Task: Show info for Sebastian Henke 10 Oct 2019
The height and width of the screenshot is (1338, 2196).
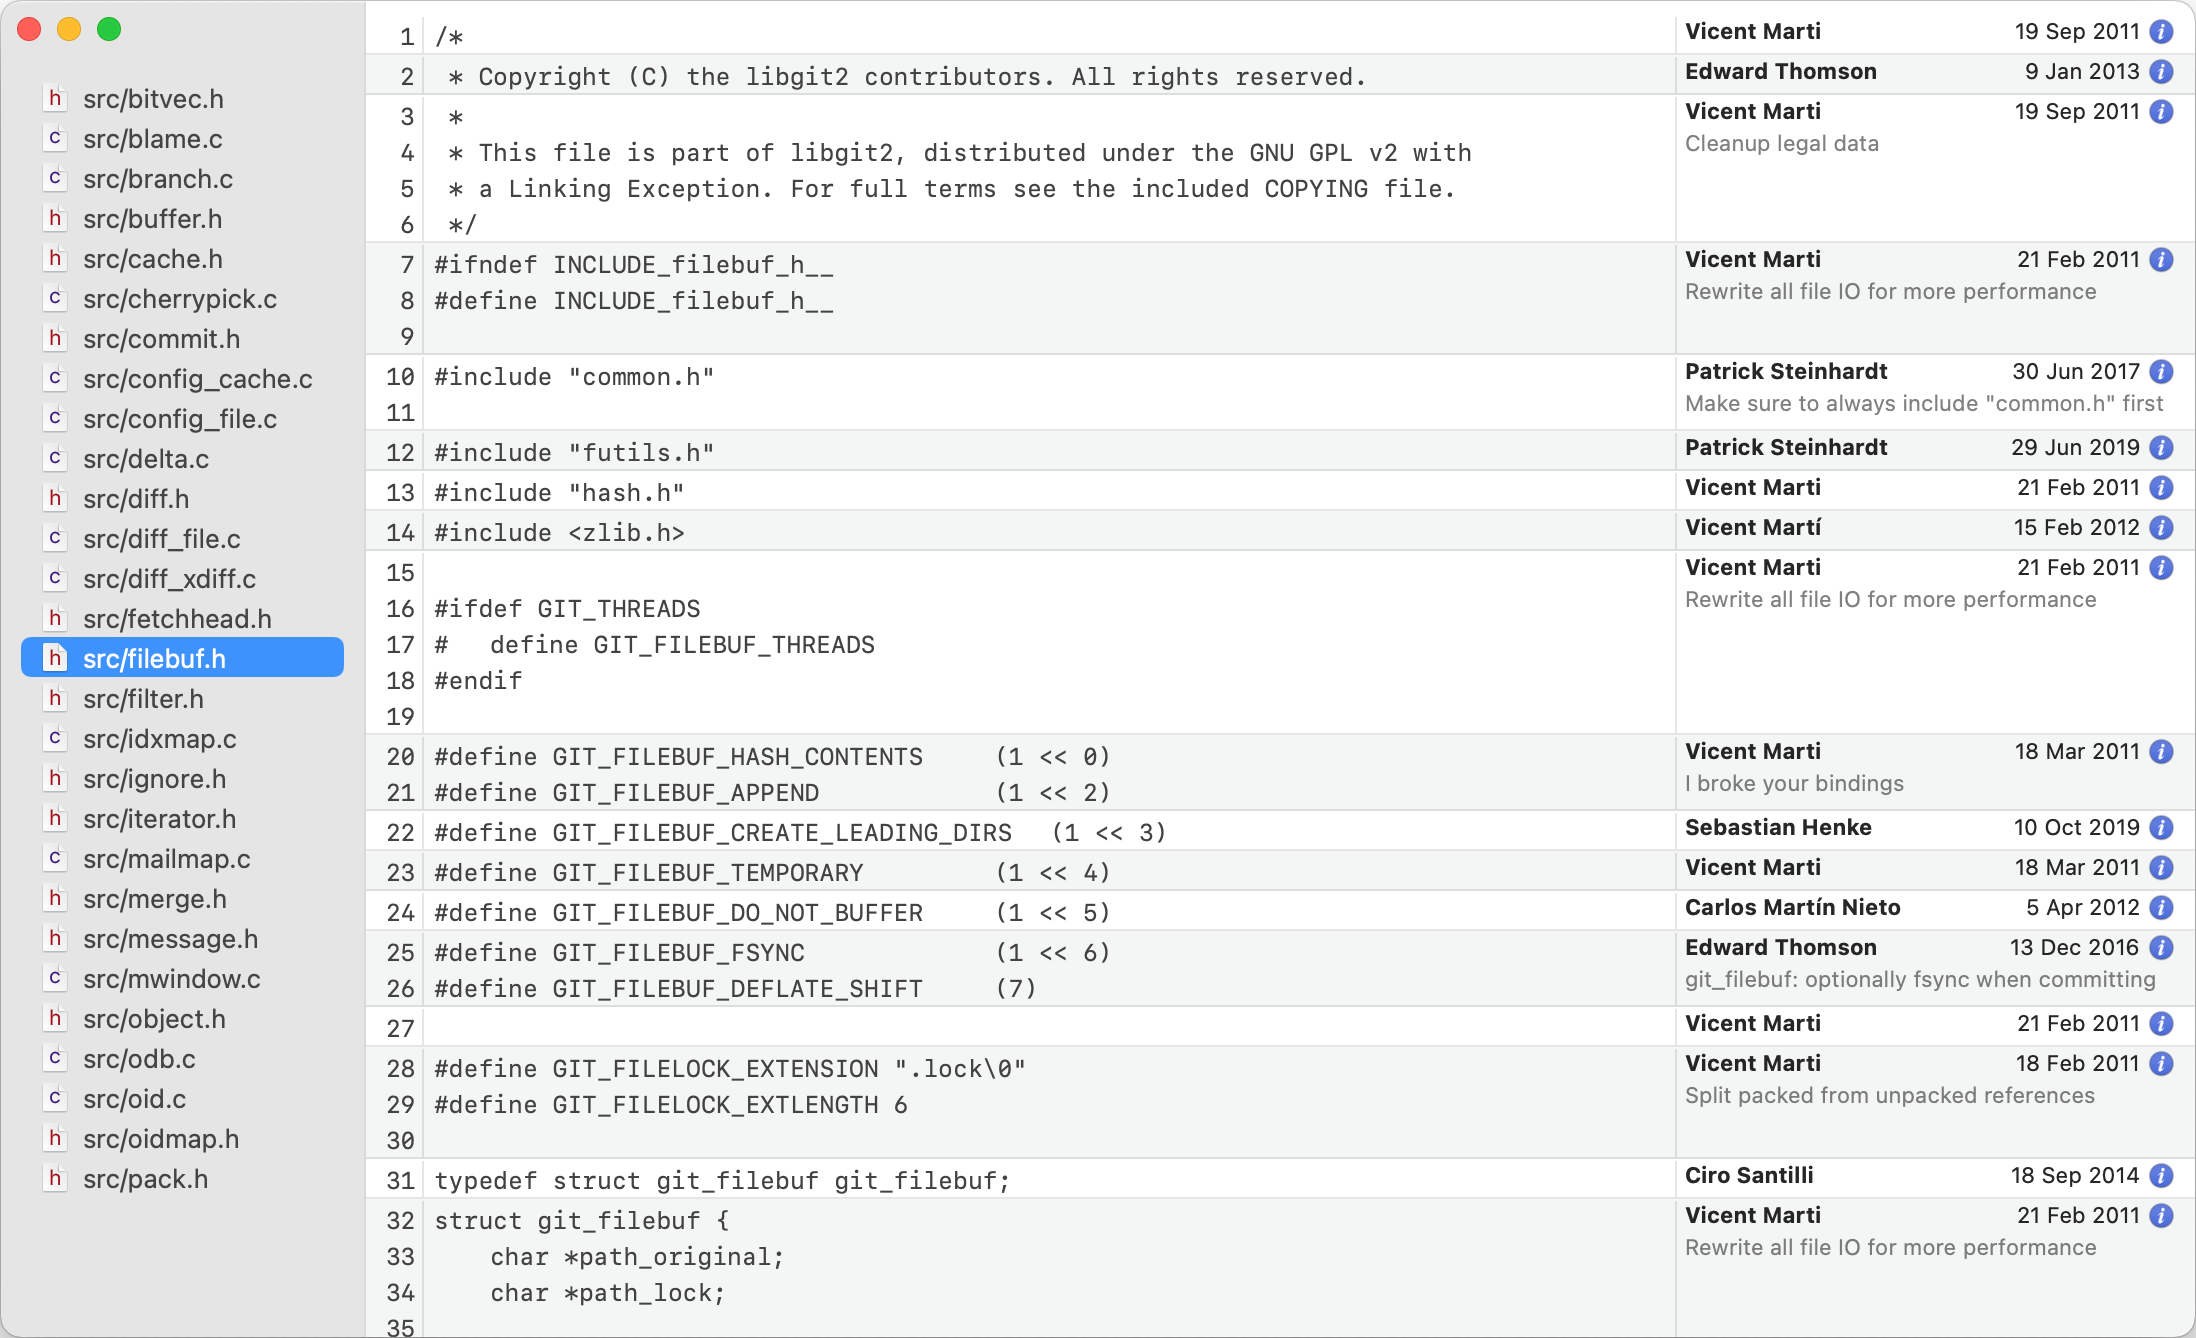Action: (2162, 828)
